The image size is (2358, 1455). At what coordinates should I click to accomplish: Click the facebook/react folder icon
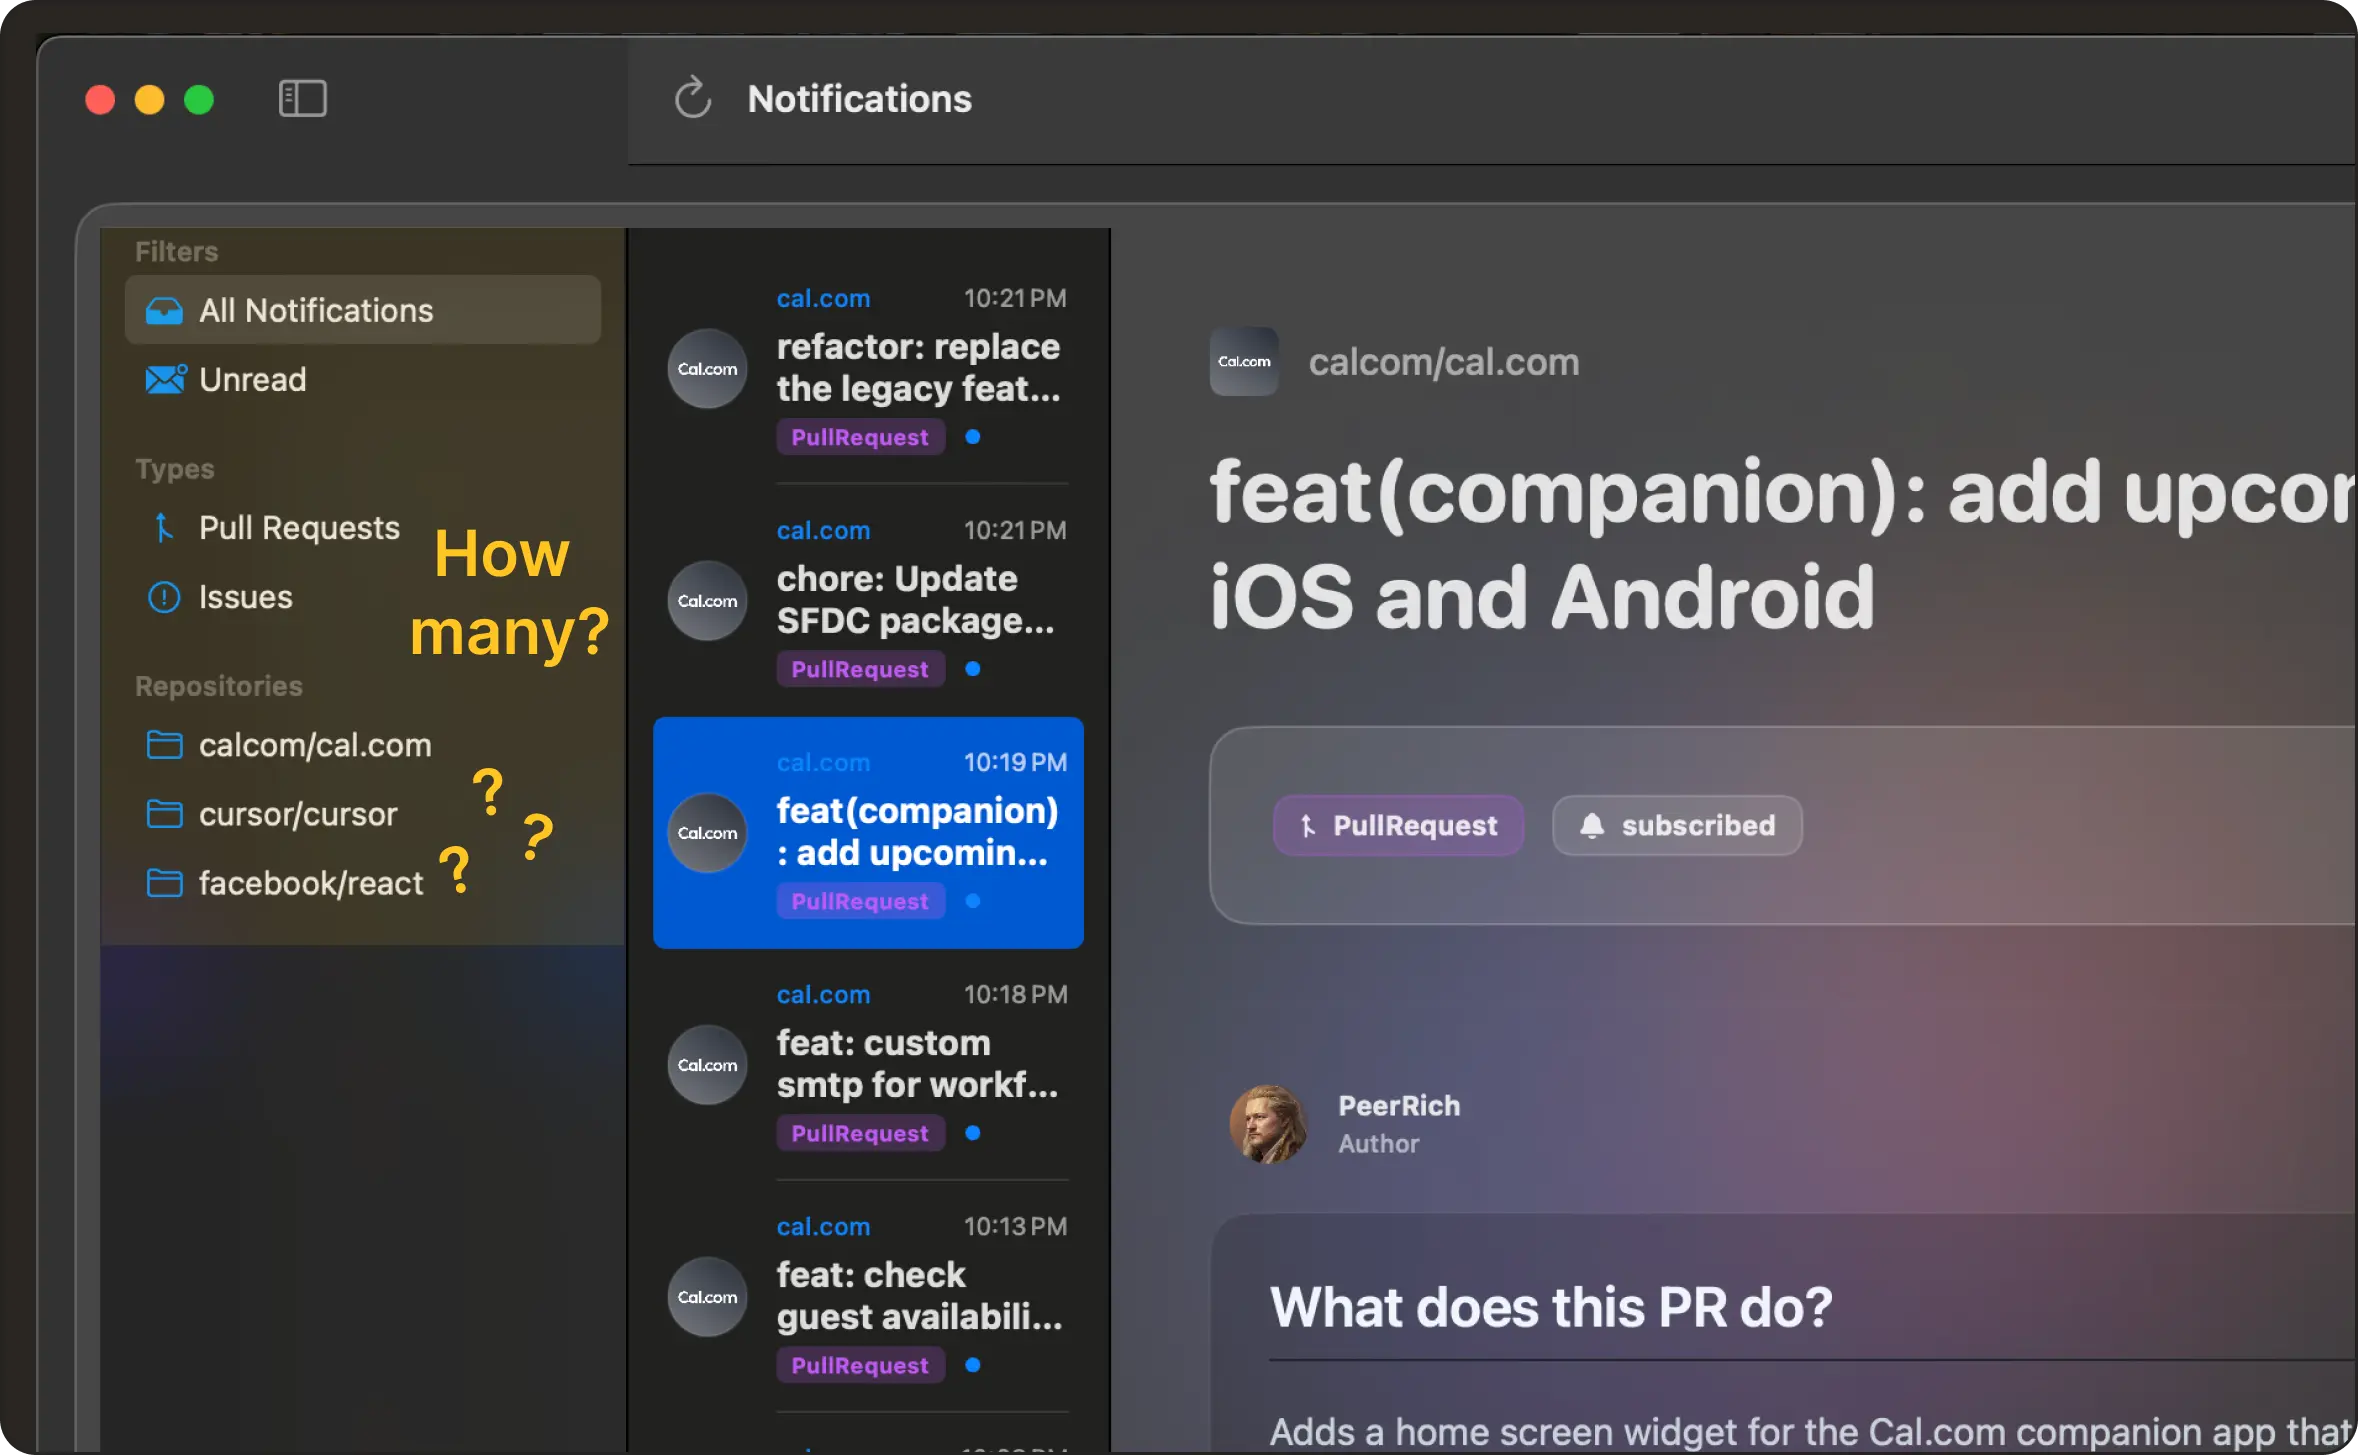[164, 883]
